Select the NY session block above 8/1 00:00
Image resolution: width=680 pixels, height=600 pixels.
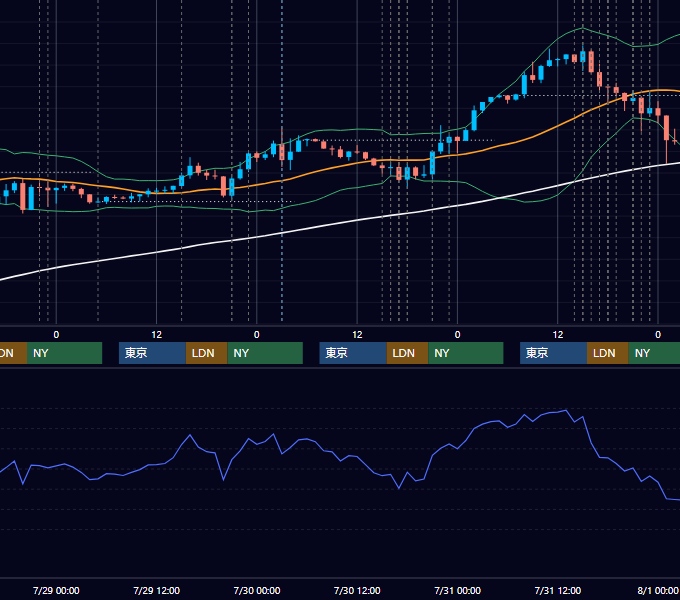point(654,353)
